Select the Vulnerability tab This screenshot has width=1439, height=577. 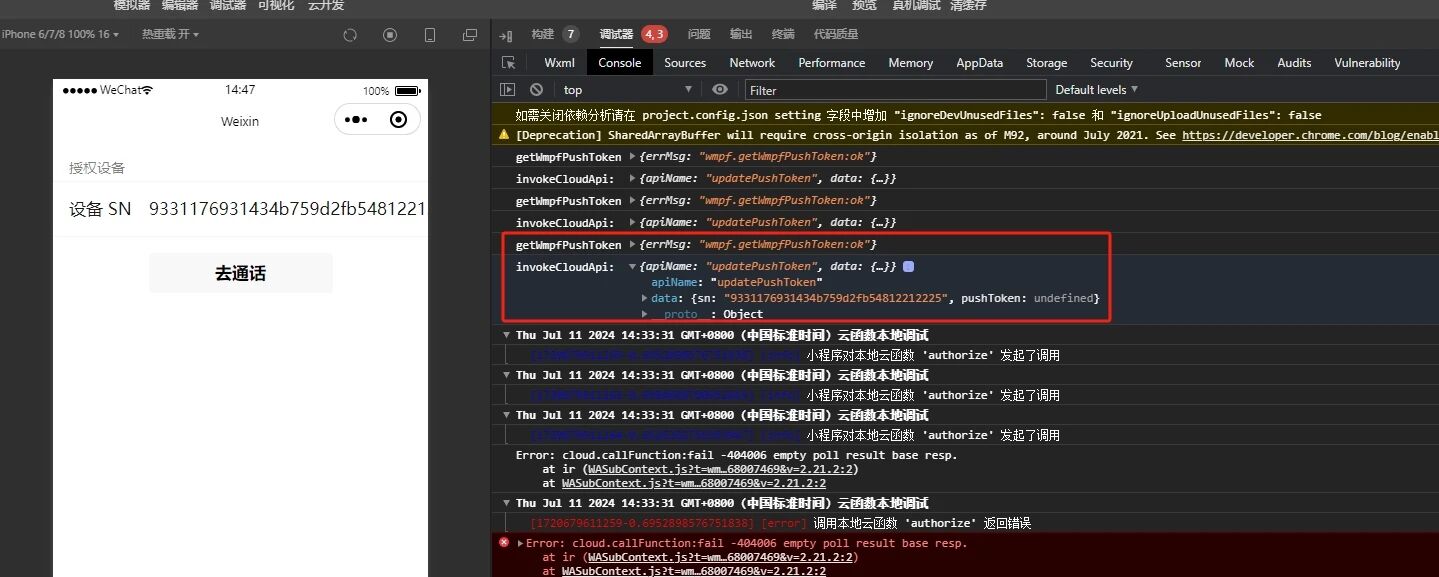pos(1367,63)
